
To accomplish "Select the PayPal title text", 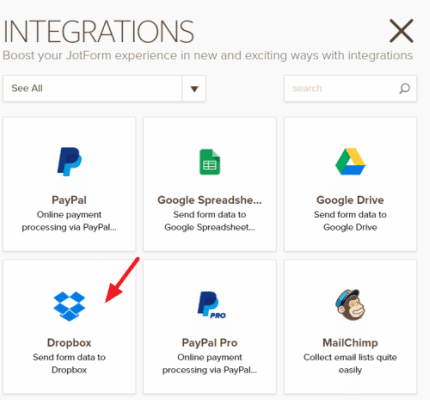I will 69,200.
